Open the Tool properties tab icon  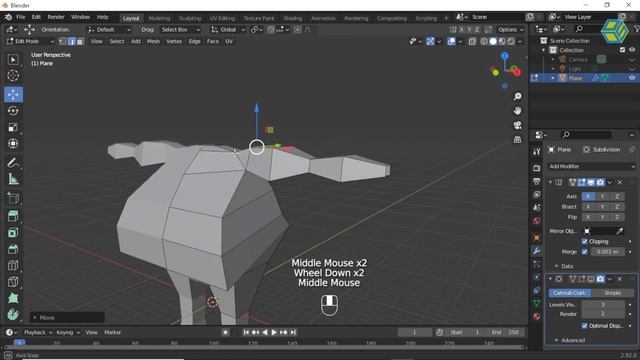coord(537,151)
